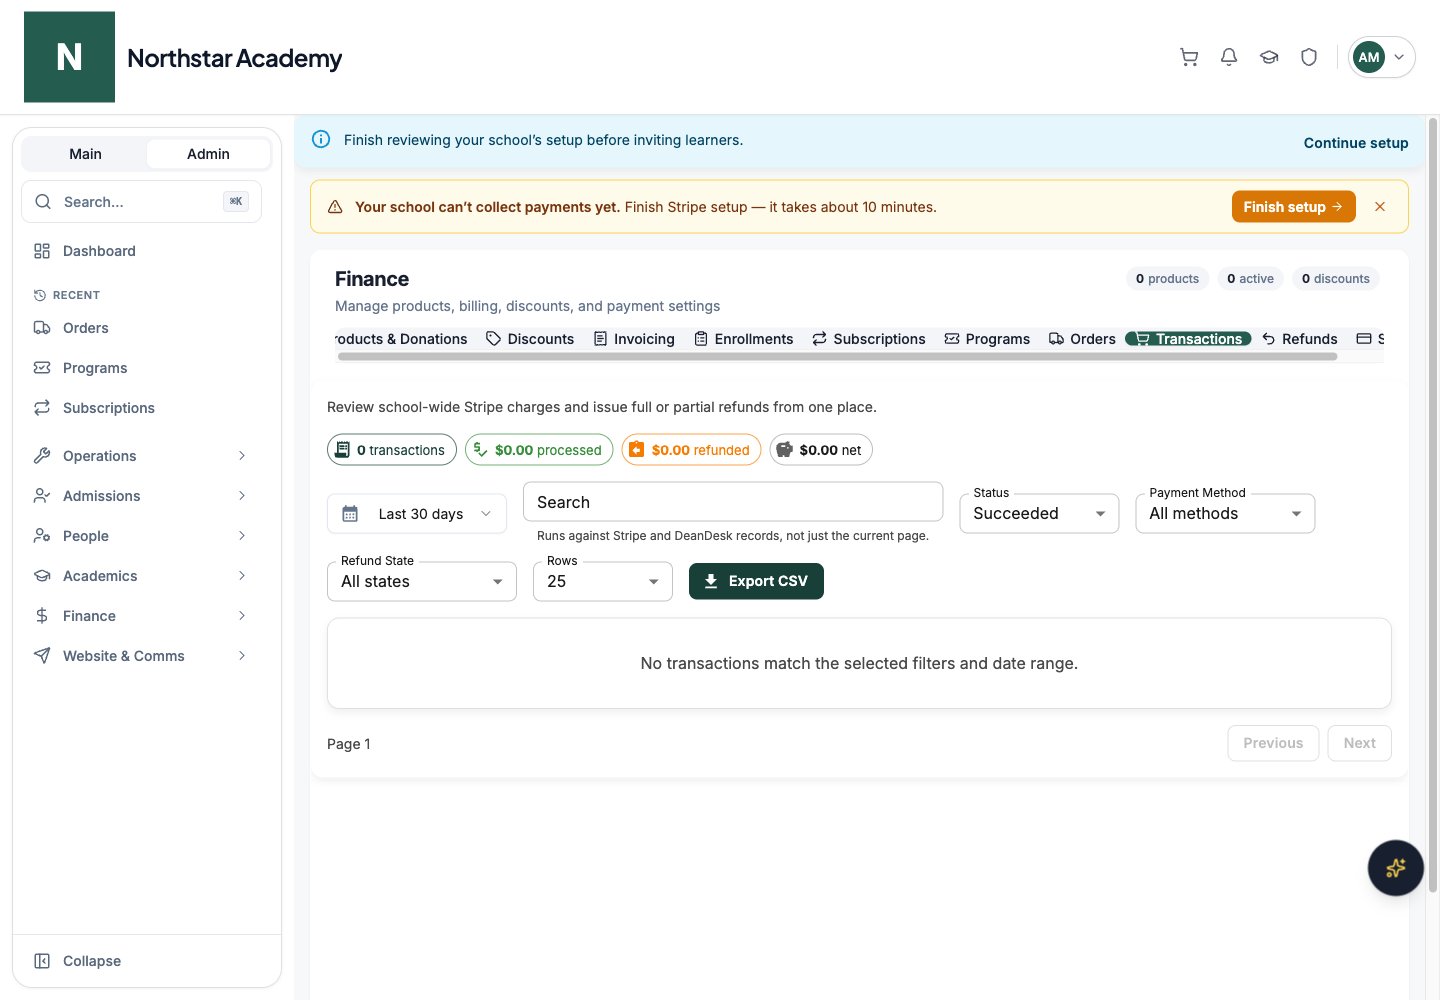Click the shield icon in header
1440x1000 pixels.
point(1309,57)
